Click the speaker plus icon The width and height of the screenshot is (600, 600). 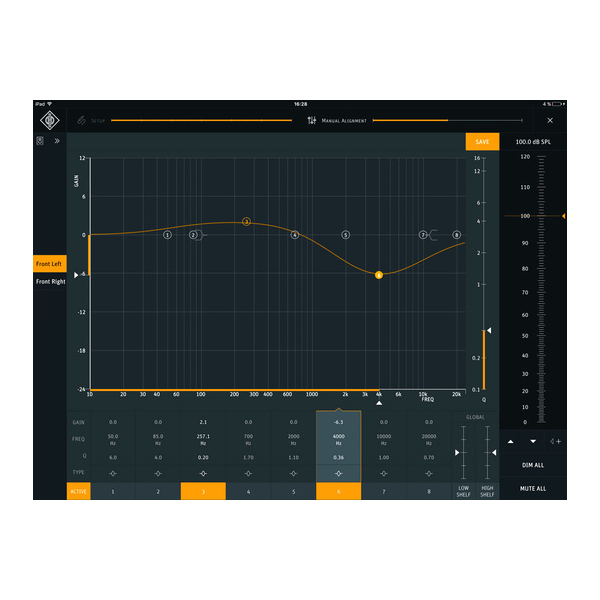[556, 442]
